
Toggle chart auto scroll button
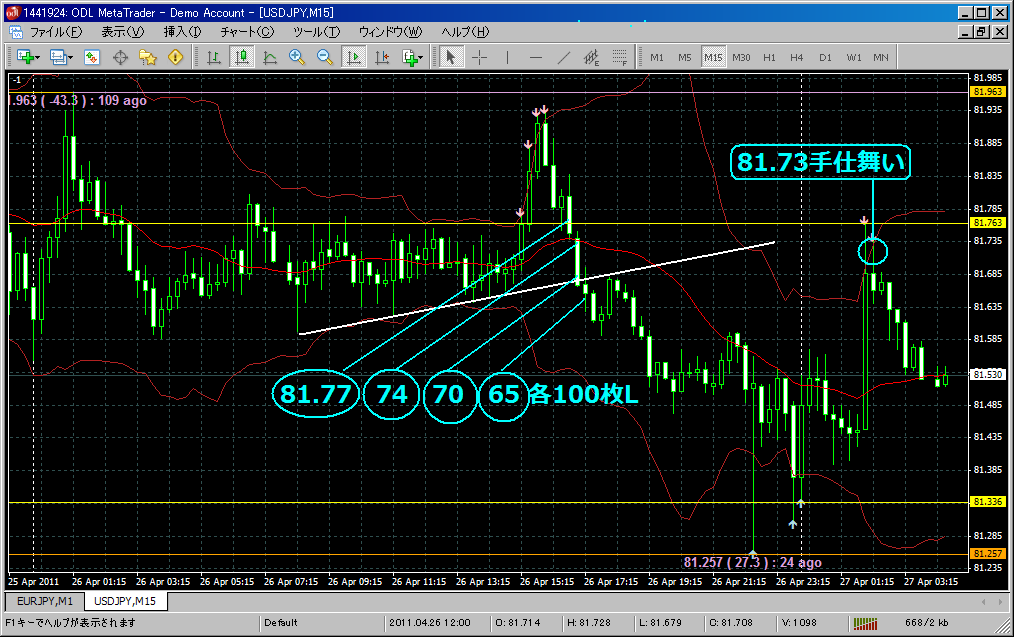(x=353, y=57)
